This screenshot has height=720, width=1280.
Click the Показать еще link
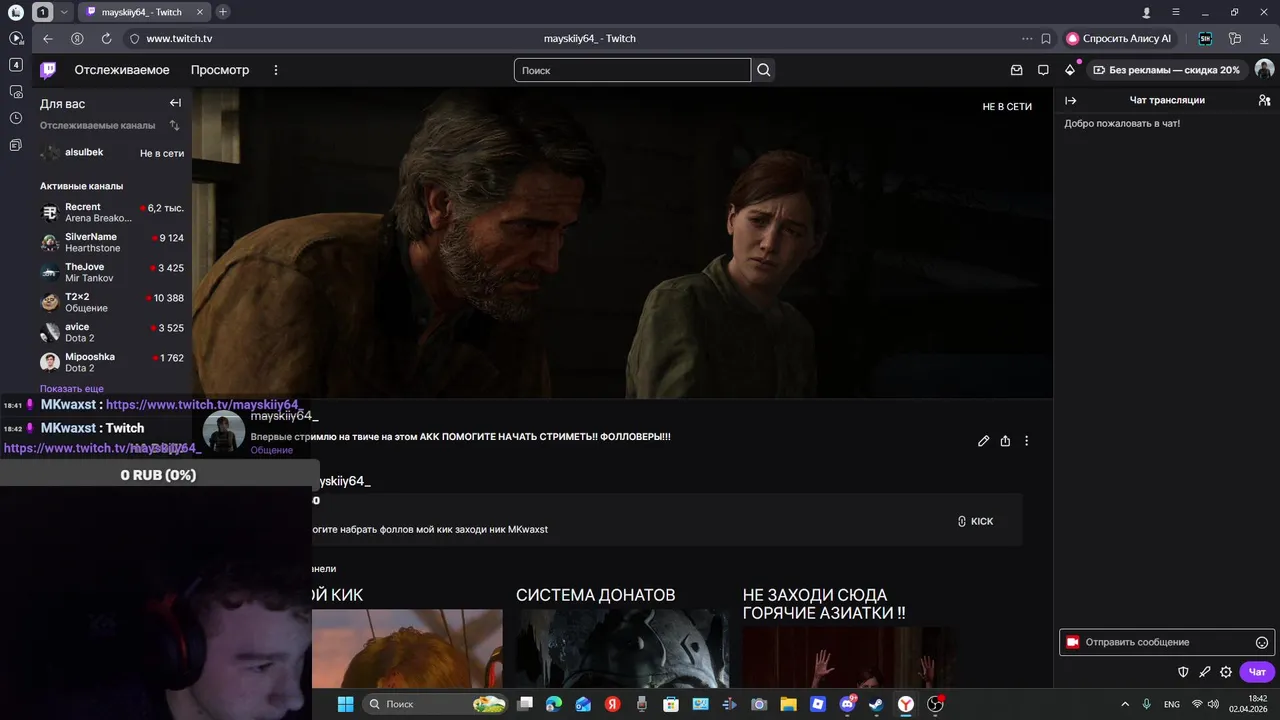coord(72,388)
